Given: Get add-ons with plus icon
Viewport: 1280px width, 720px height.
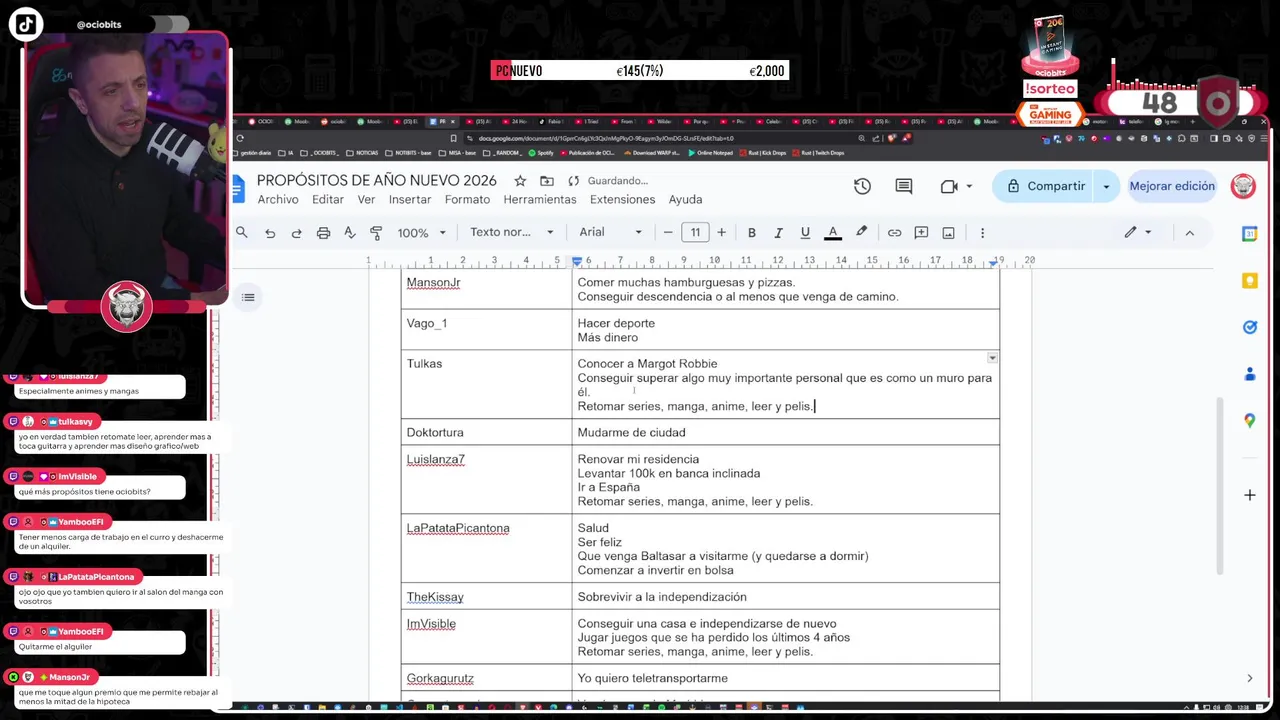Looking at the screenshot, I should 1249,495.
